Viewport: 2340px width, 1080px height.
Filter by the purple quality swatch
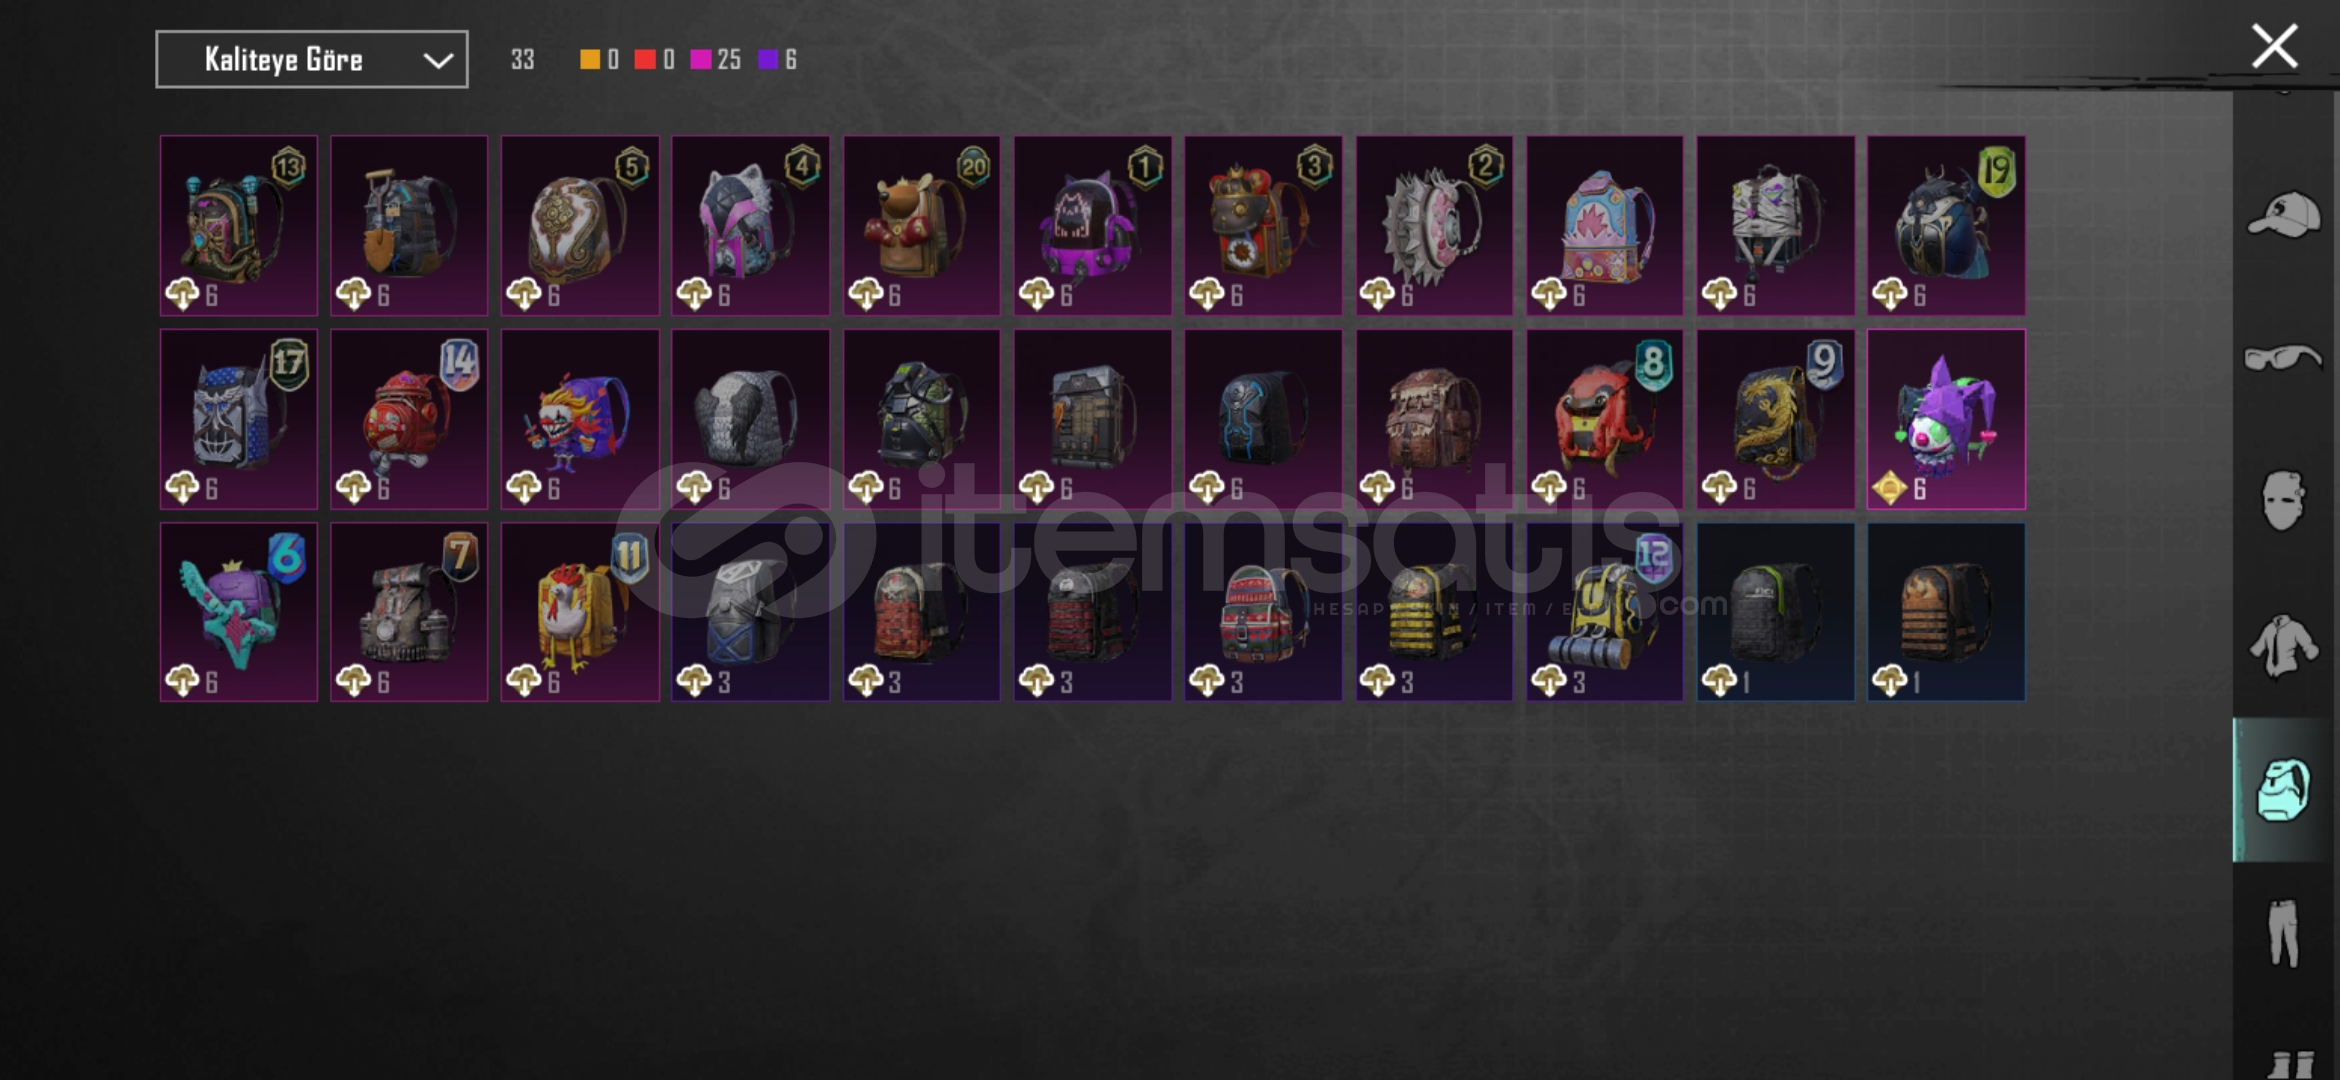pyautogui.click(x=768, y=60)
